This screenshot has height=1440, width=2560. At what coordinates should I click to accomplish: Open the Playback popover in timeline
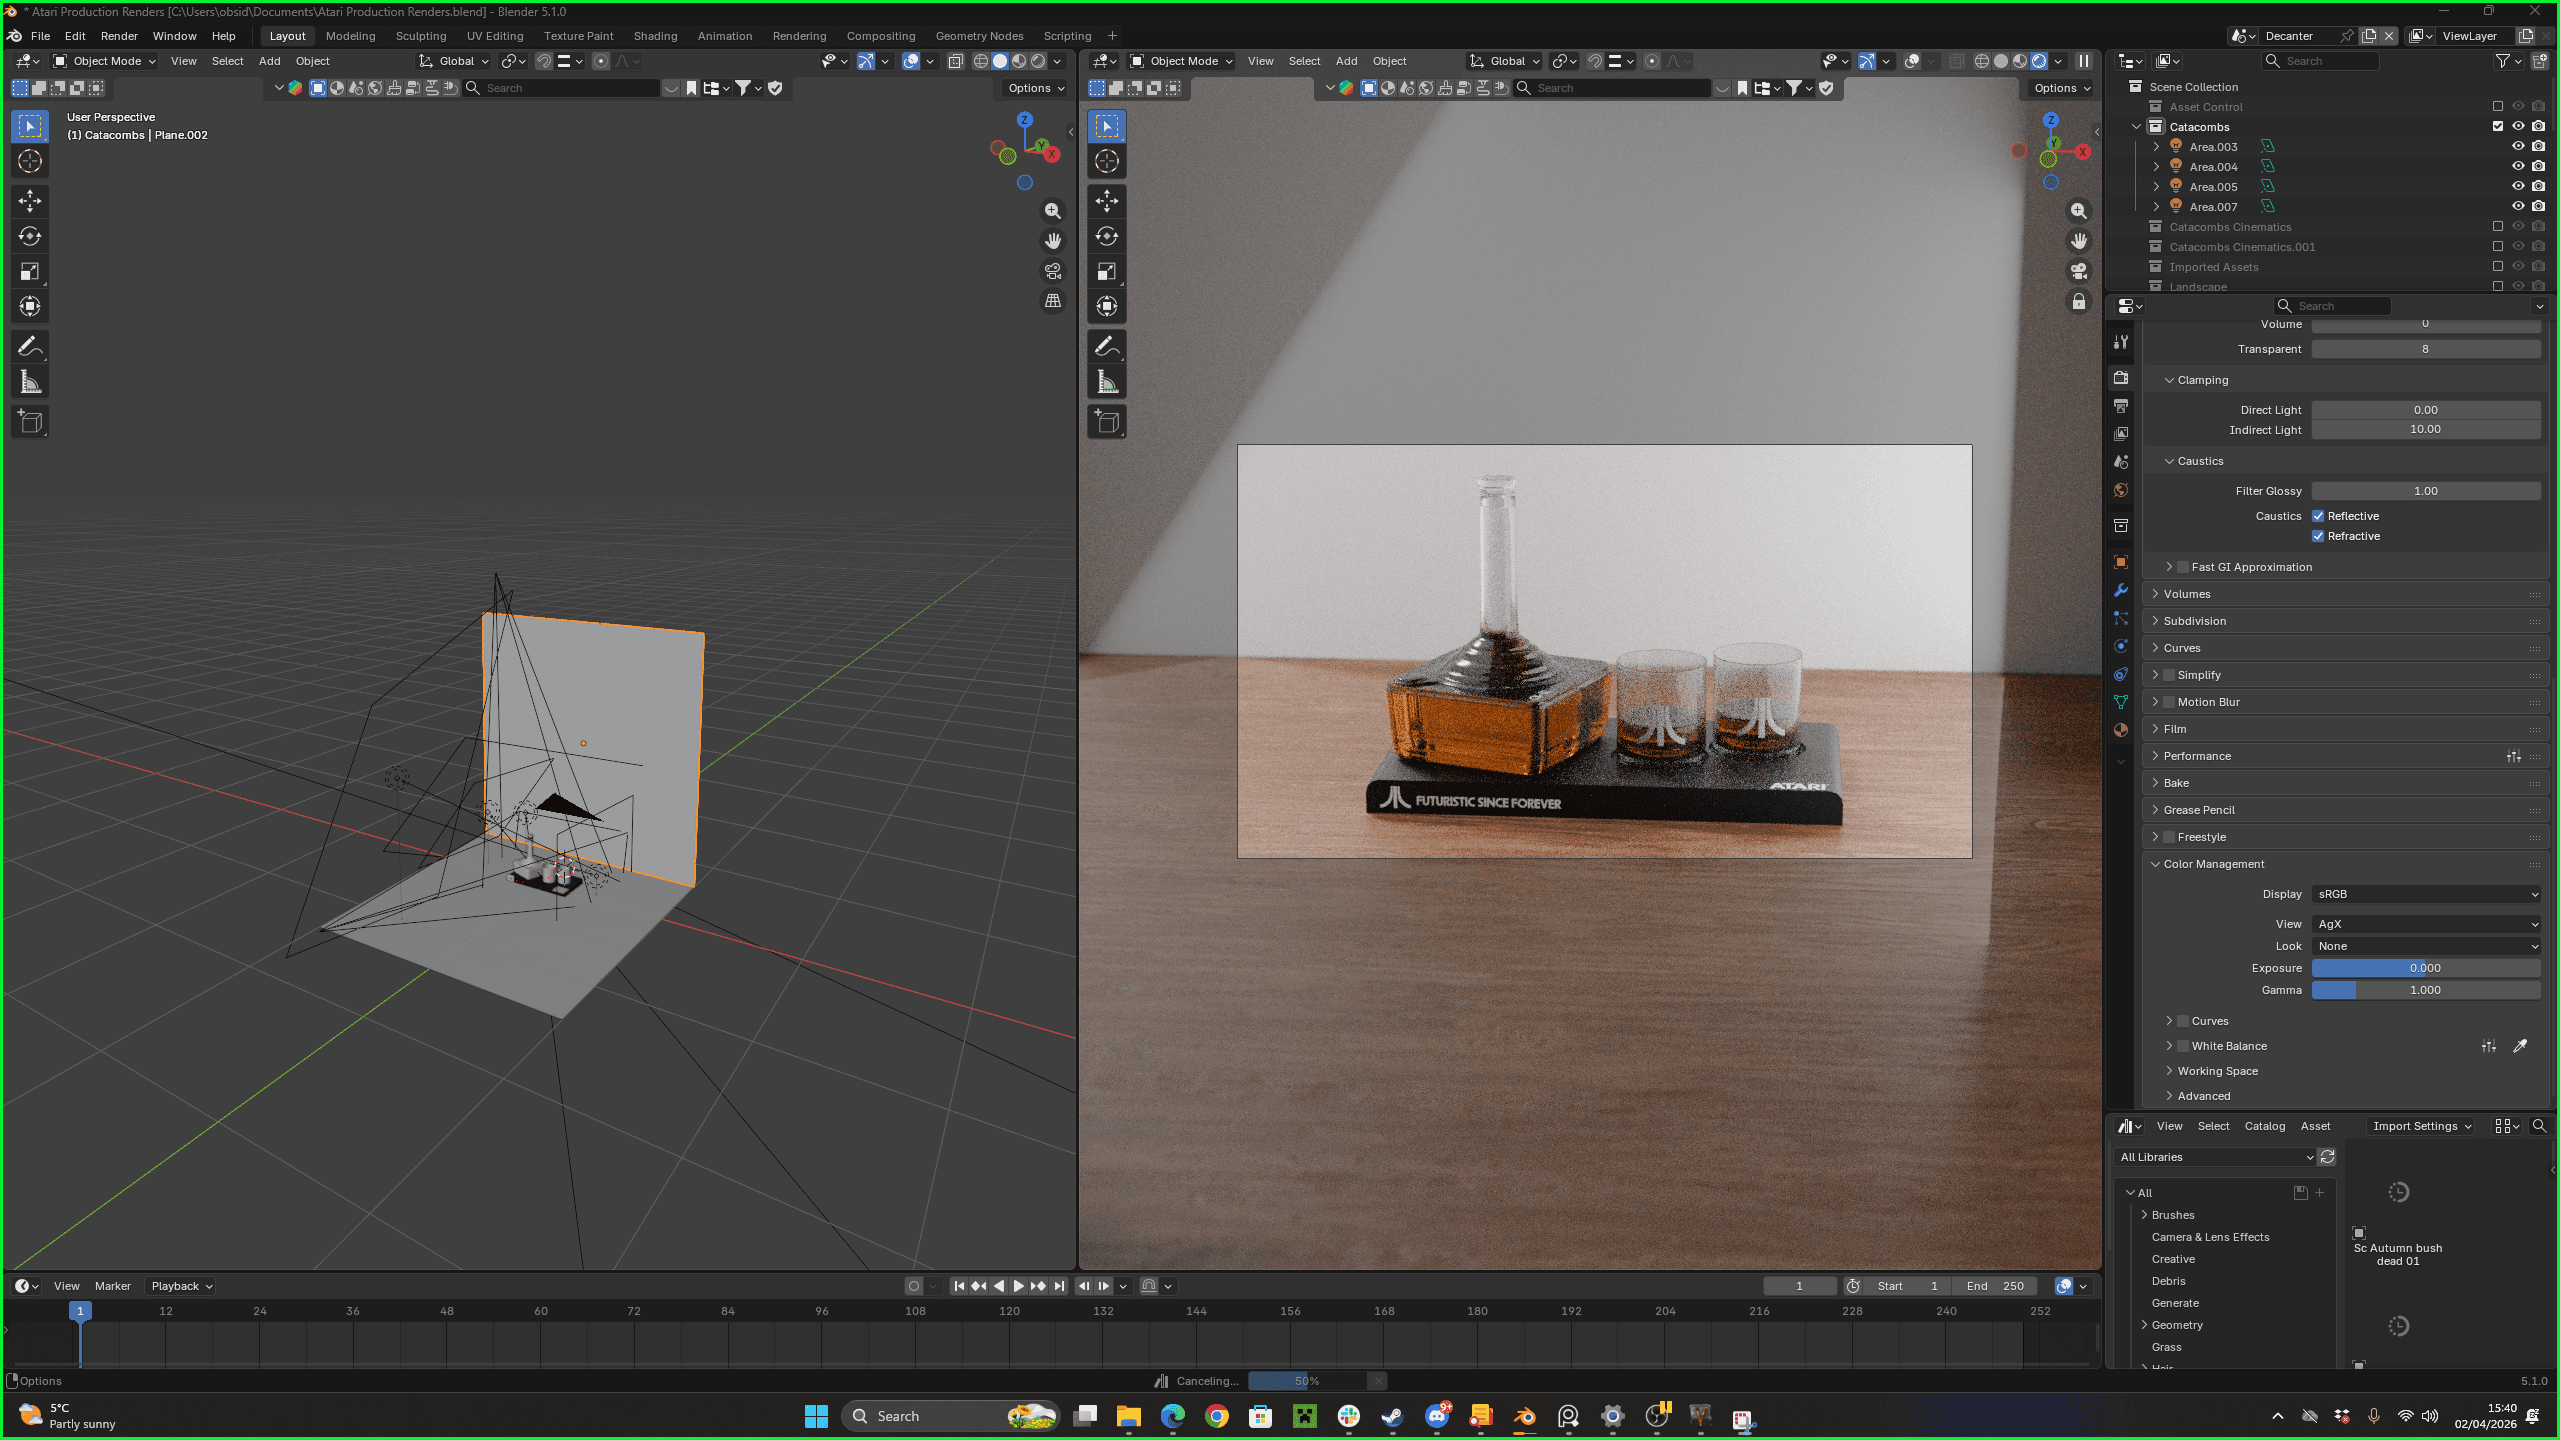181,1286
